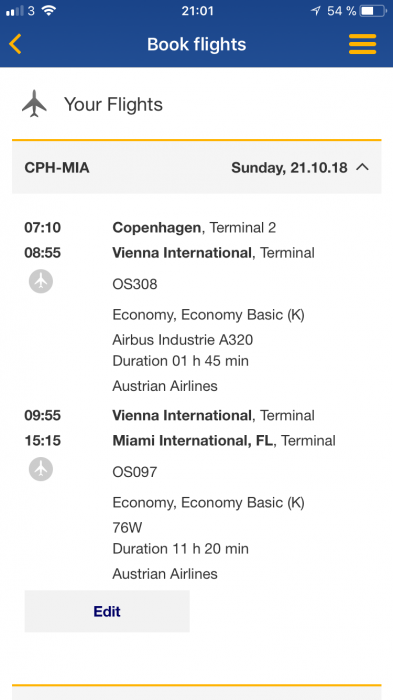Screen dimensions: 393x700
Task: Tap the Sunday, 21.10.18 date header
Action: [289, 168]
